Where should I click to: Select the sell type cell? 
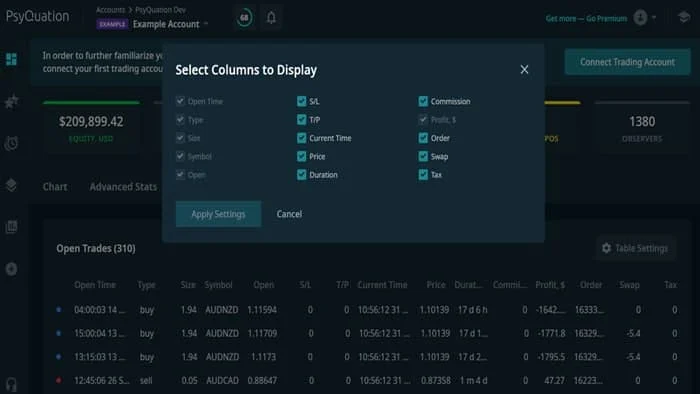tap(146, 381)
